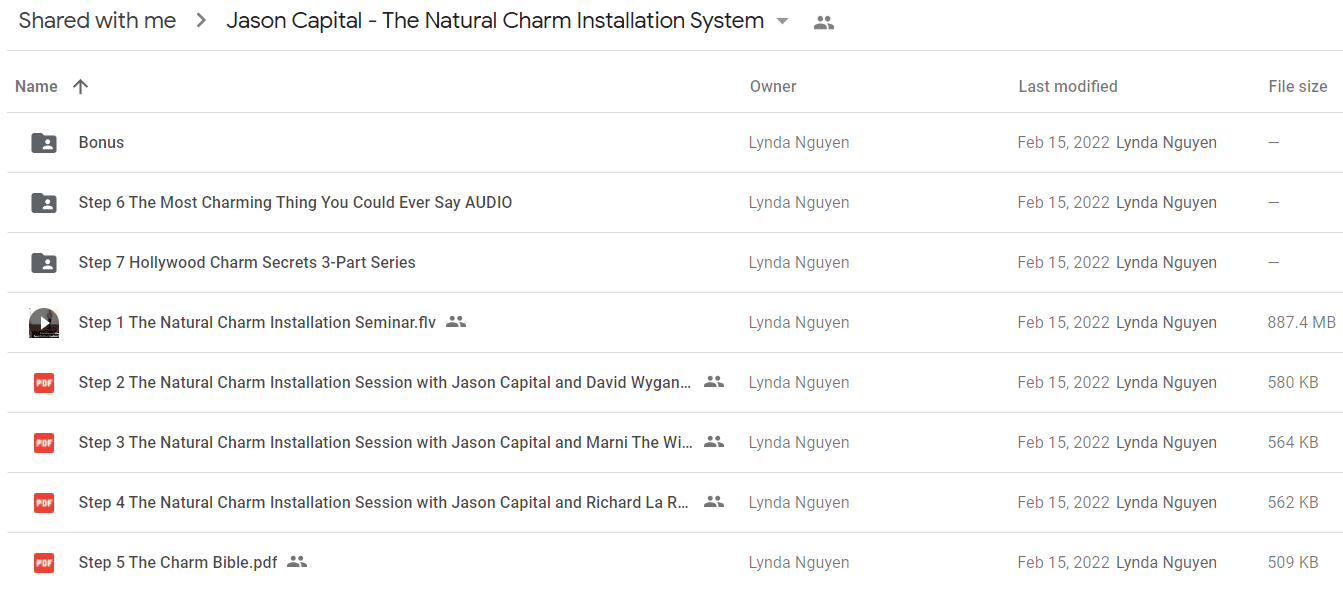The image size is (1343, 589).
Task: Sort by File size column header
Action: [1298, 87]
